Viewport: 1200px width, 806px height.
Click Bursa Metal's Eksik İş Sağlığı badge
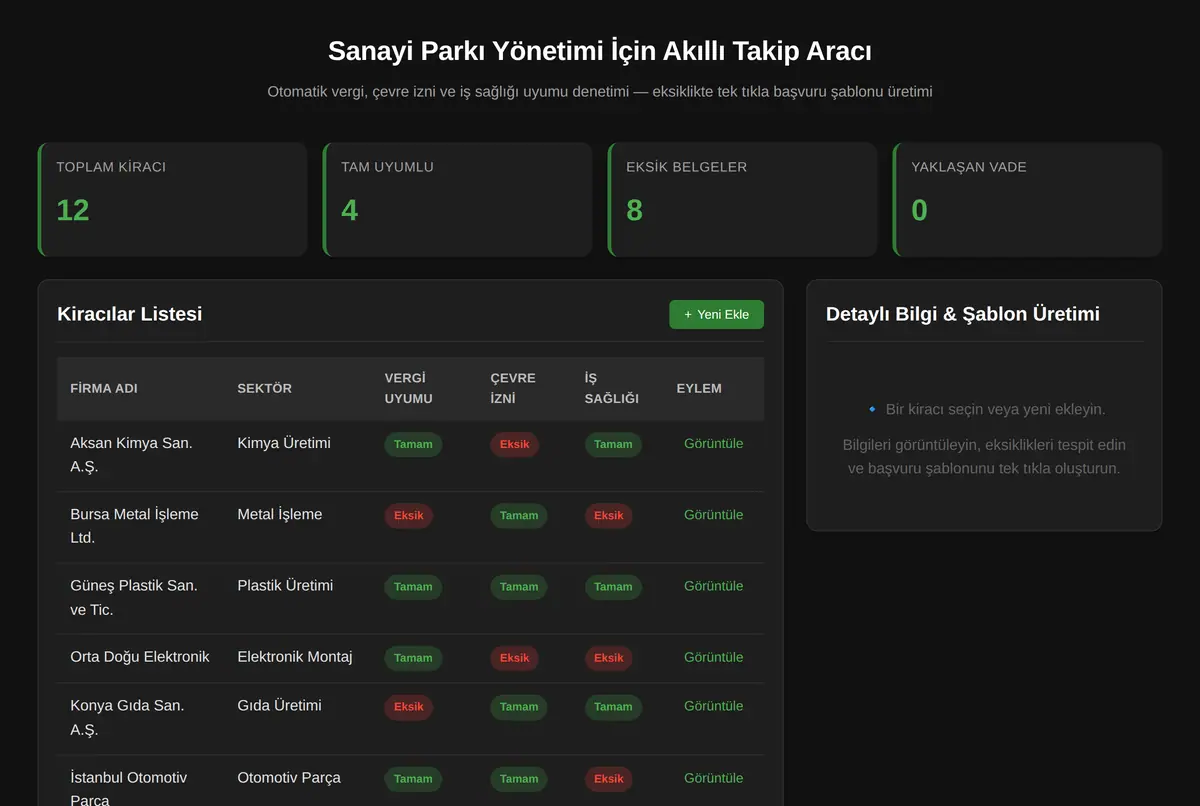pyautogui.click(x=609, y=516)
